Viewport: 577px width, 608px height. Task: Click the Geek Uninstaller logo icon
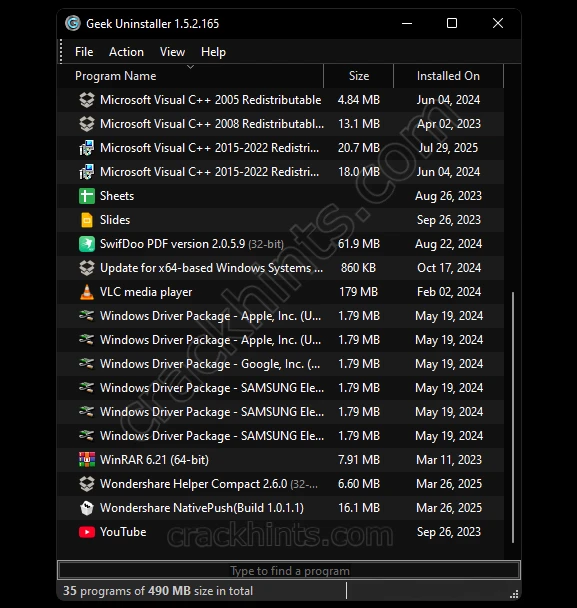[73, 23]
